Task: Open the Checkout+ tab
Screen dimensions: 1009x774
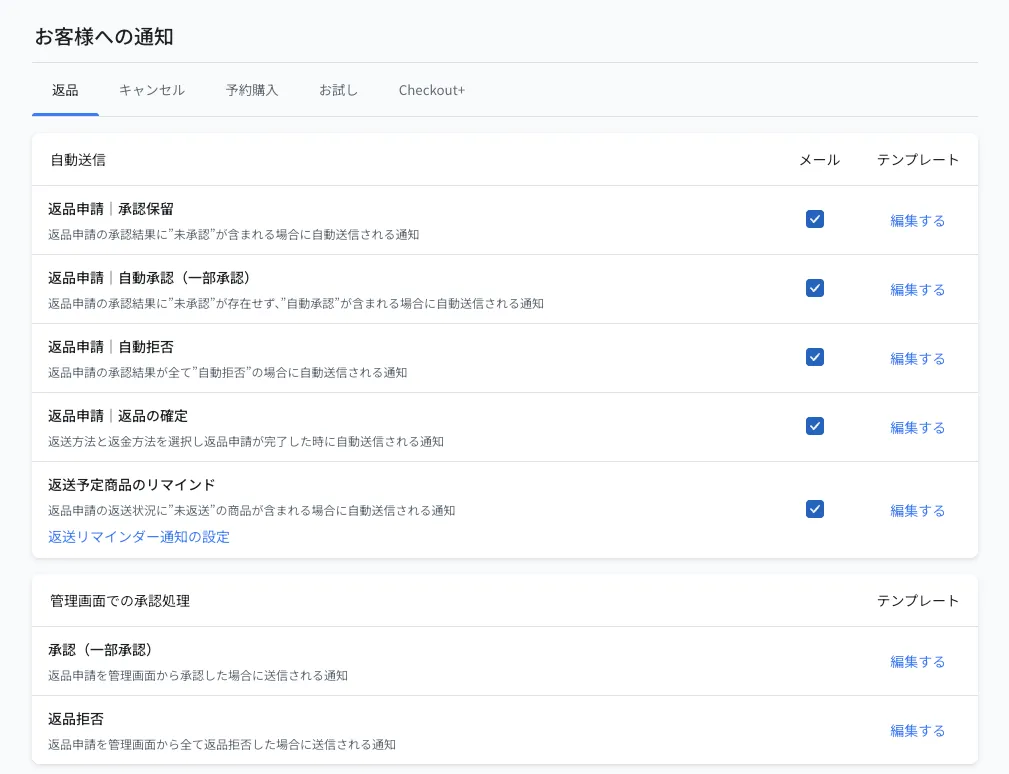Action: (x=431, y=90)
